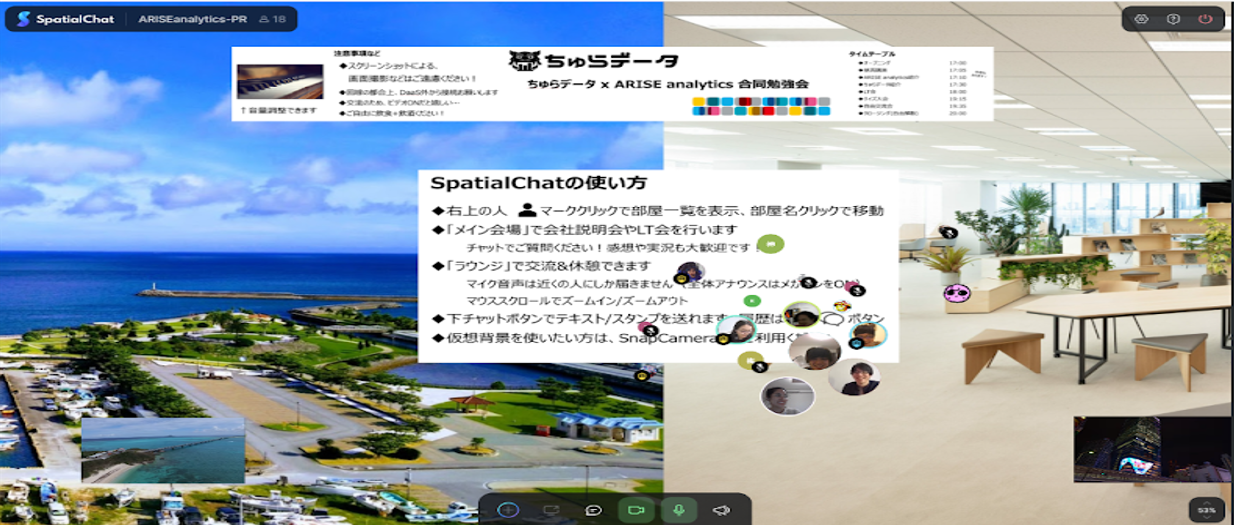
Task: Show participant list with 18 count
Action: [273, 18]
